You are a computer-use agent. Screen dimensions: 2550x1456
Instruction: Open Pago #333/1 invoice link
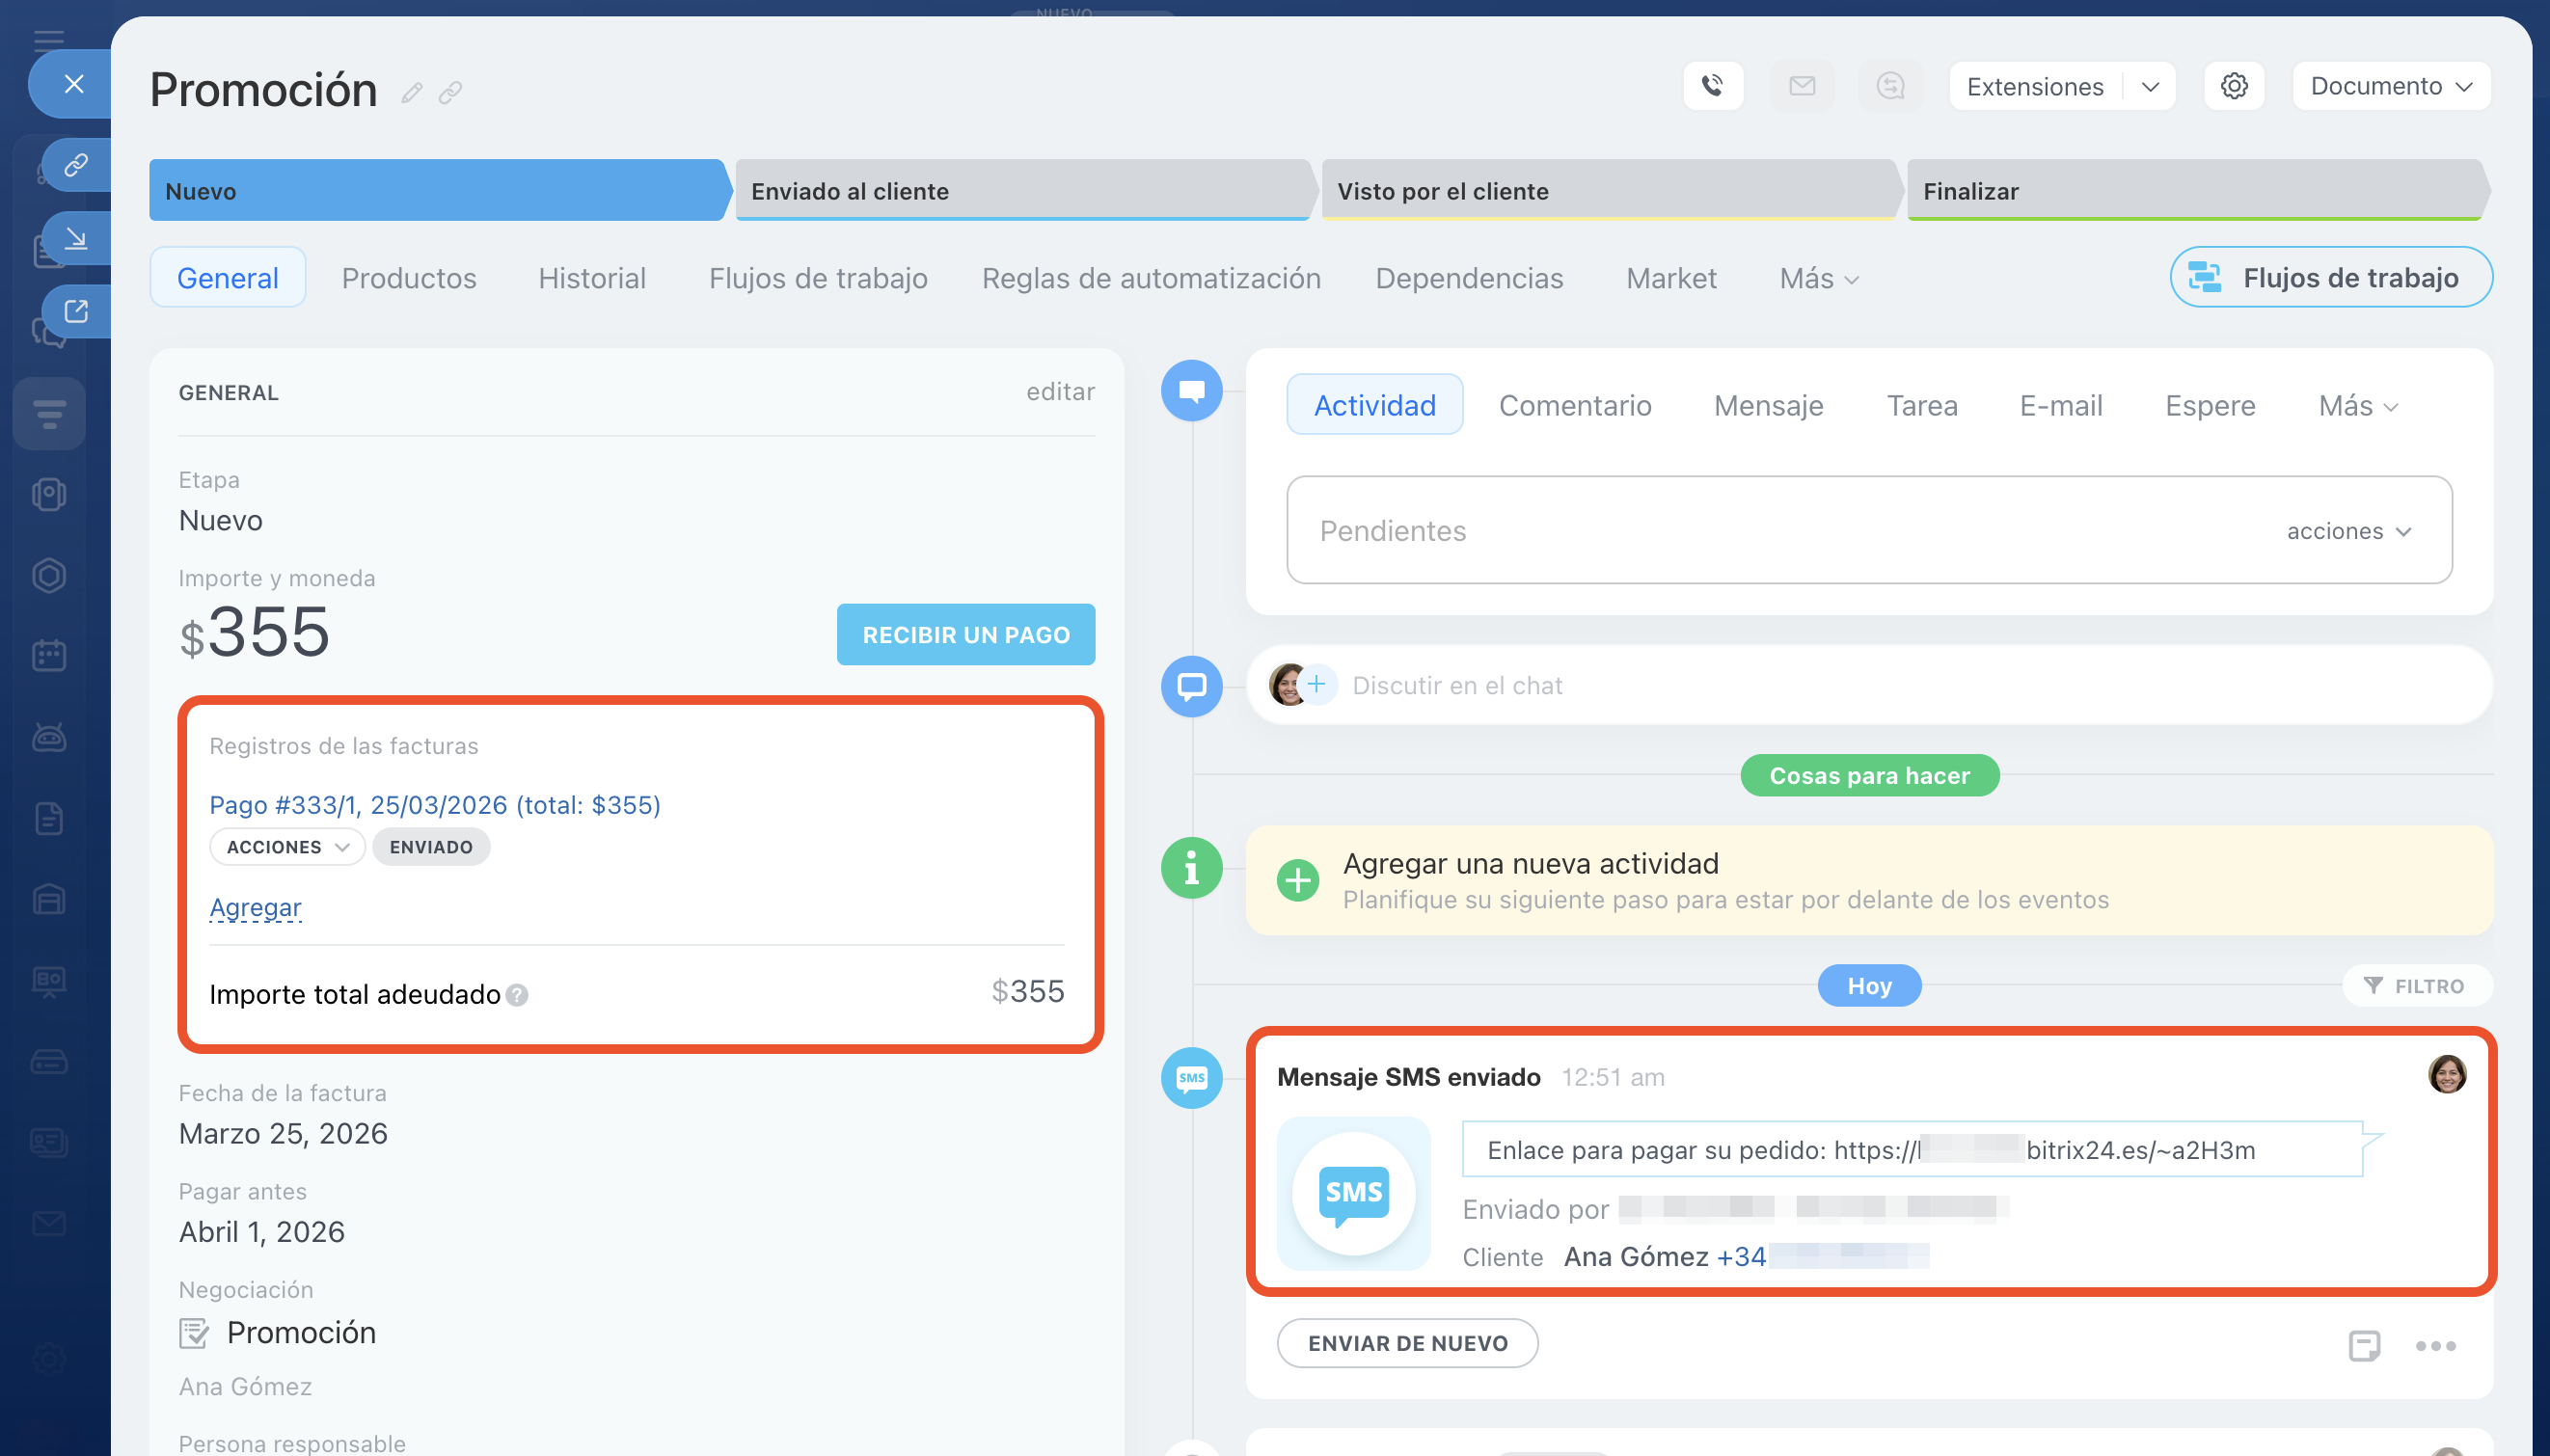point(434,805)
